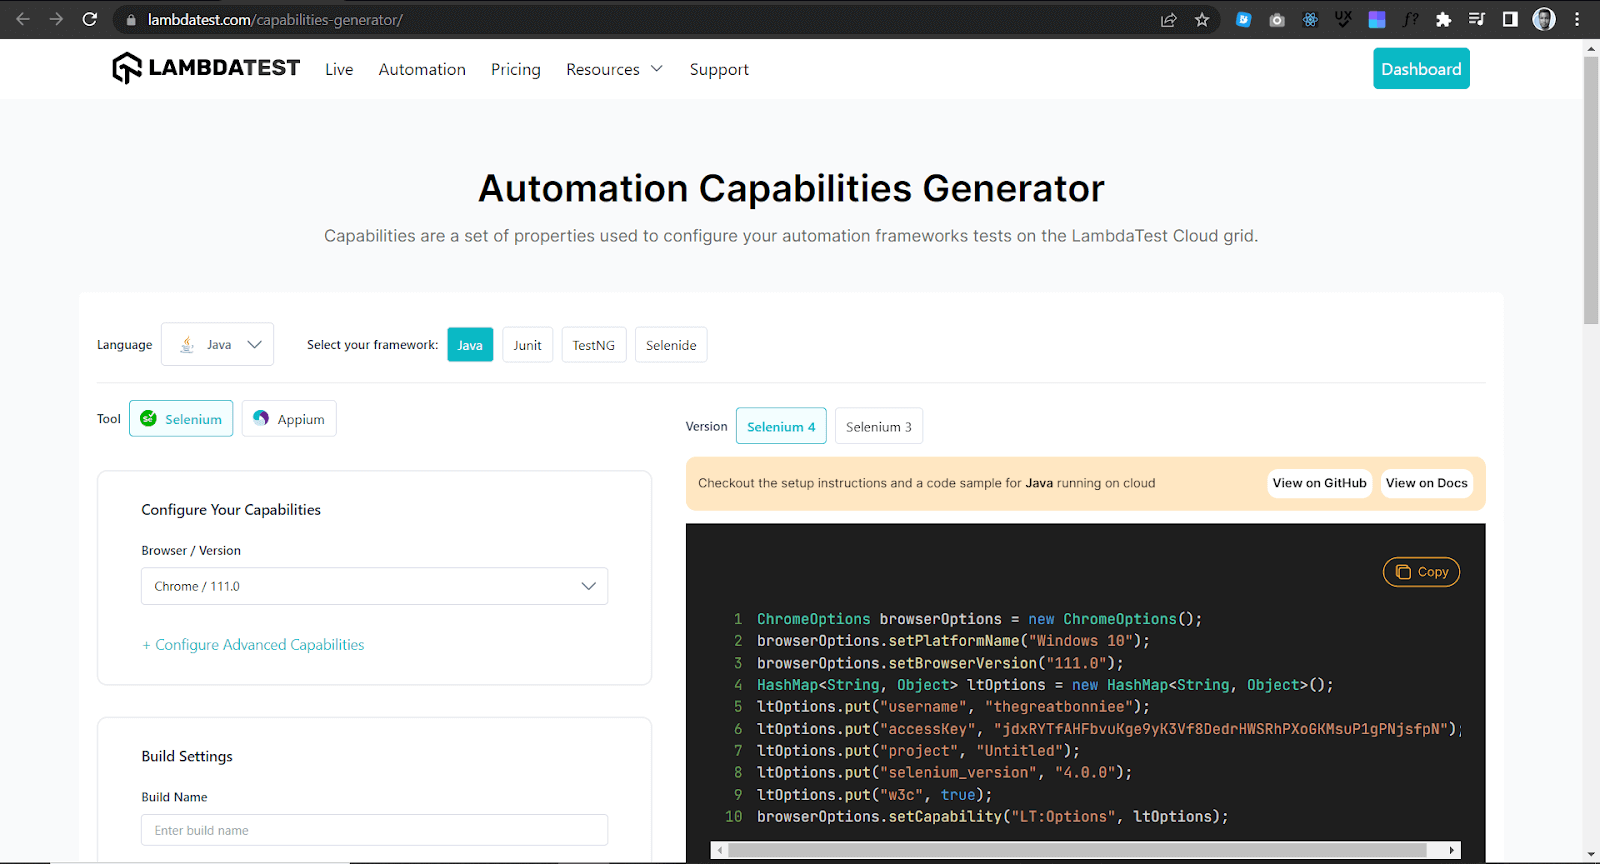Open the Chrome profile avatar
This screenshot has width=1600, height=864.
click(1544, 20)
